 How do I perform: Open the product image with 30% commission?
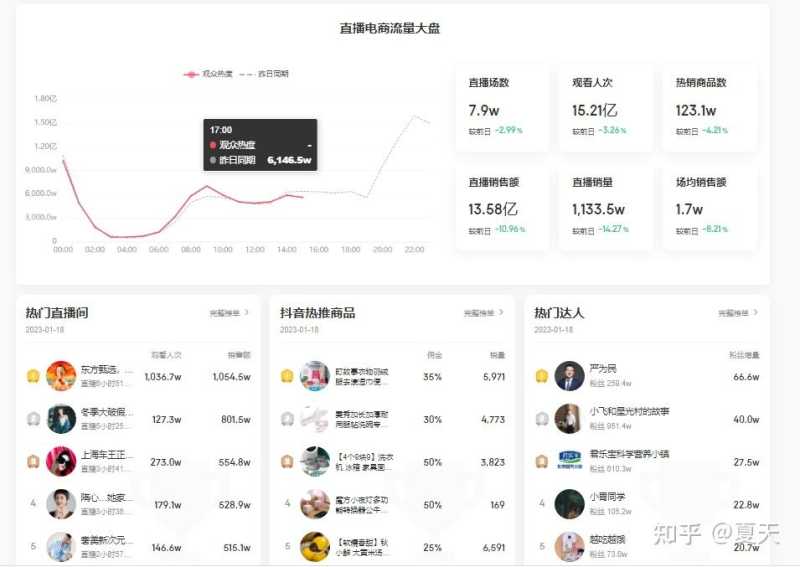coord(315,419)
